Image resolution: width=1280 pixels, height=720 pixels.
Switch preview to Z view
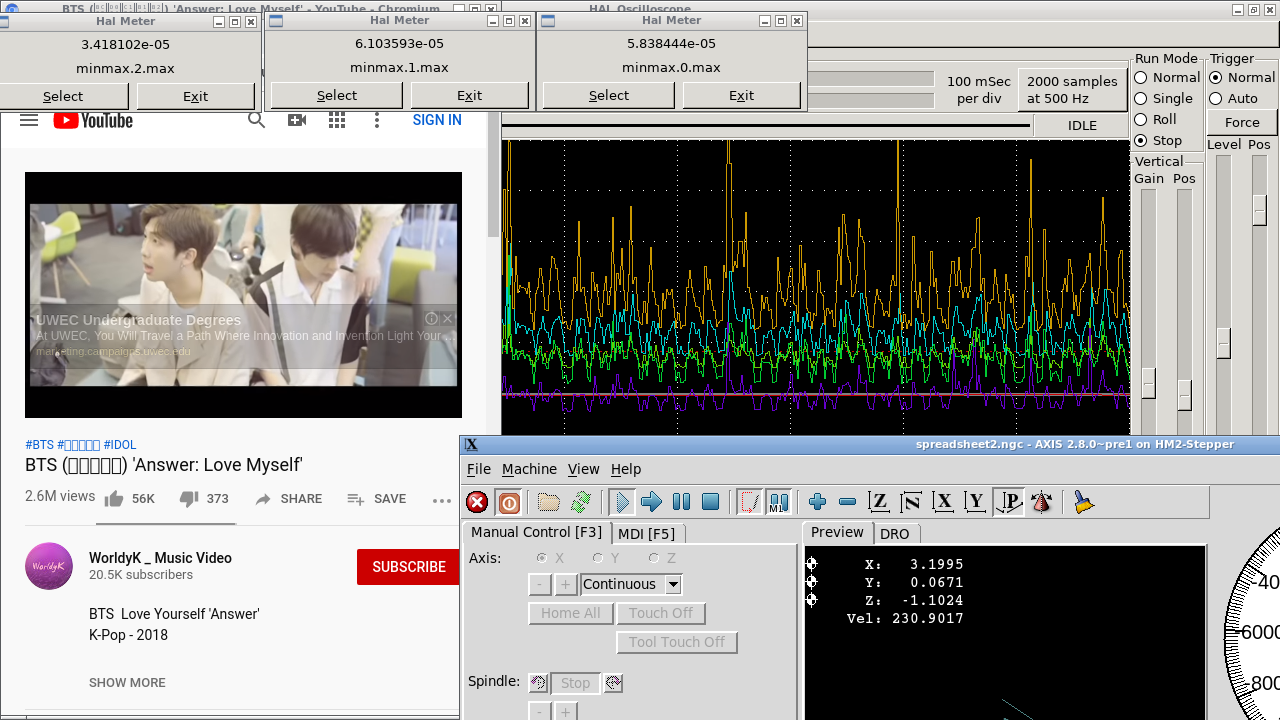coord(879,502)
